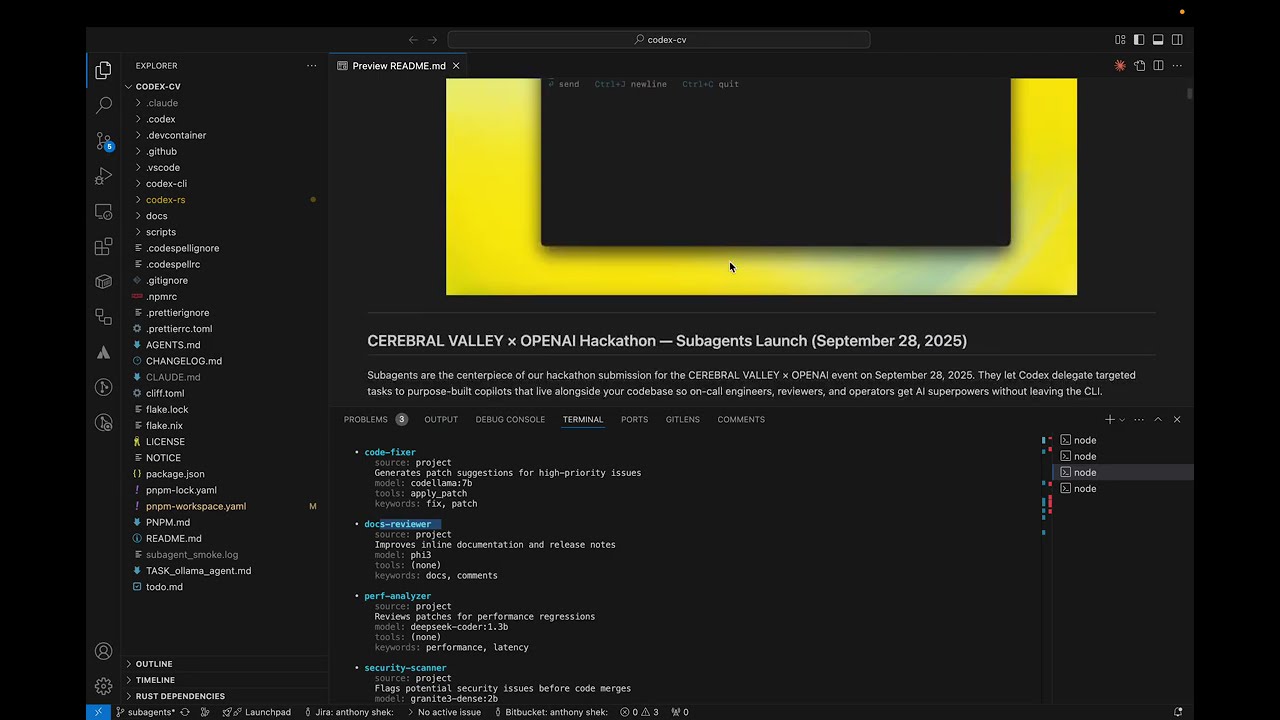The width and height of the screenshot is (1280, 720).
Task: Switch to the PROBLEMS tab
Action: point(375,420)
